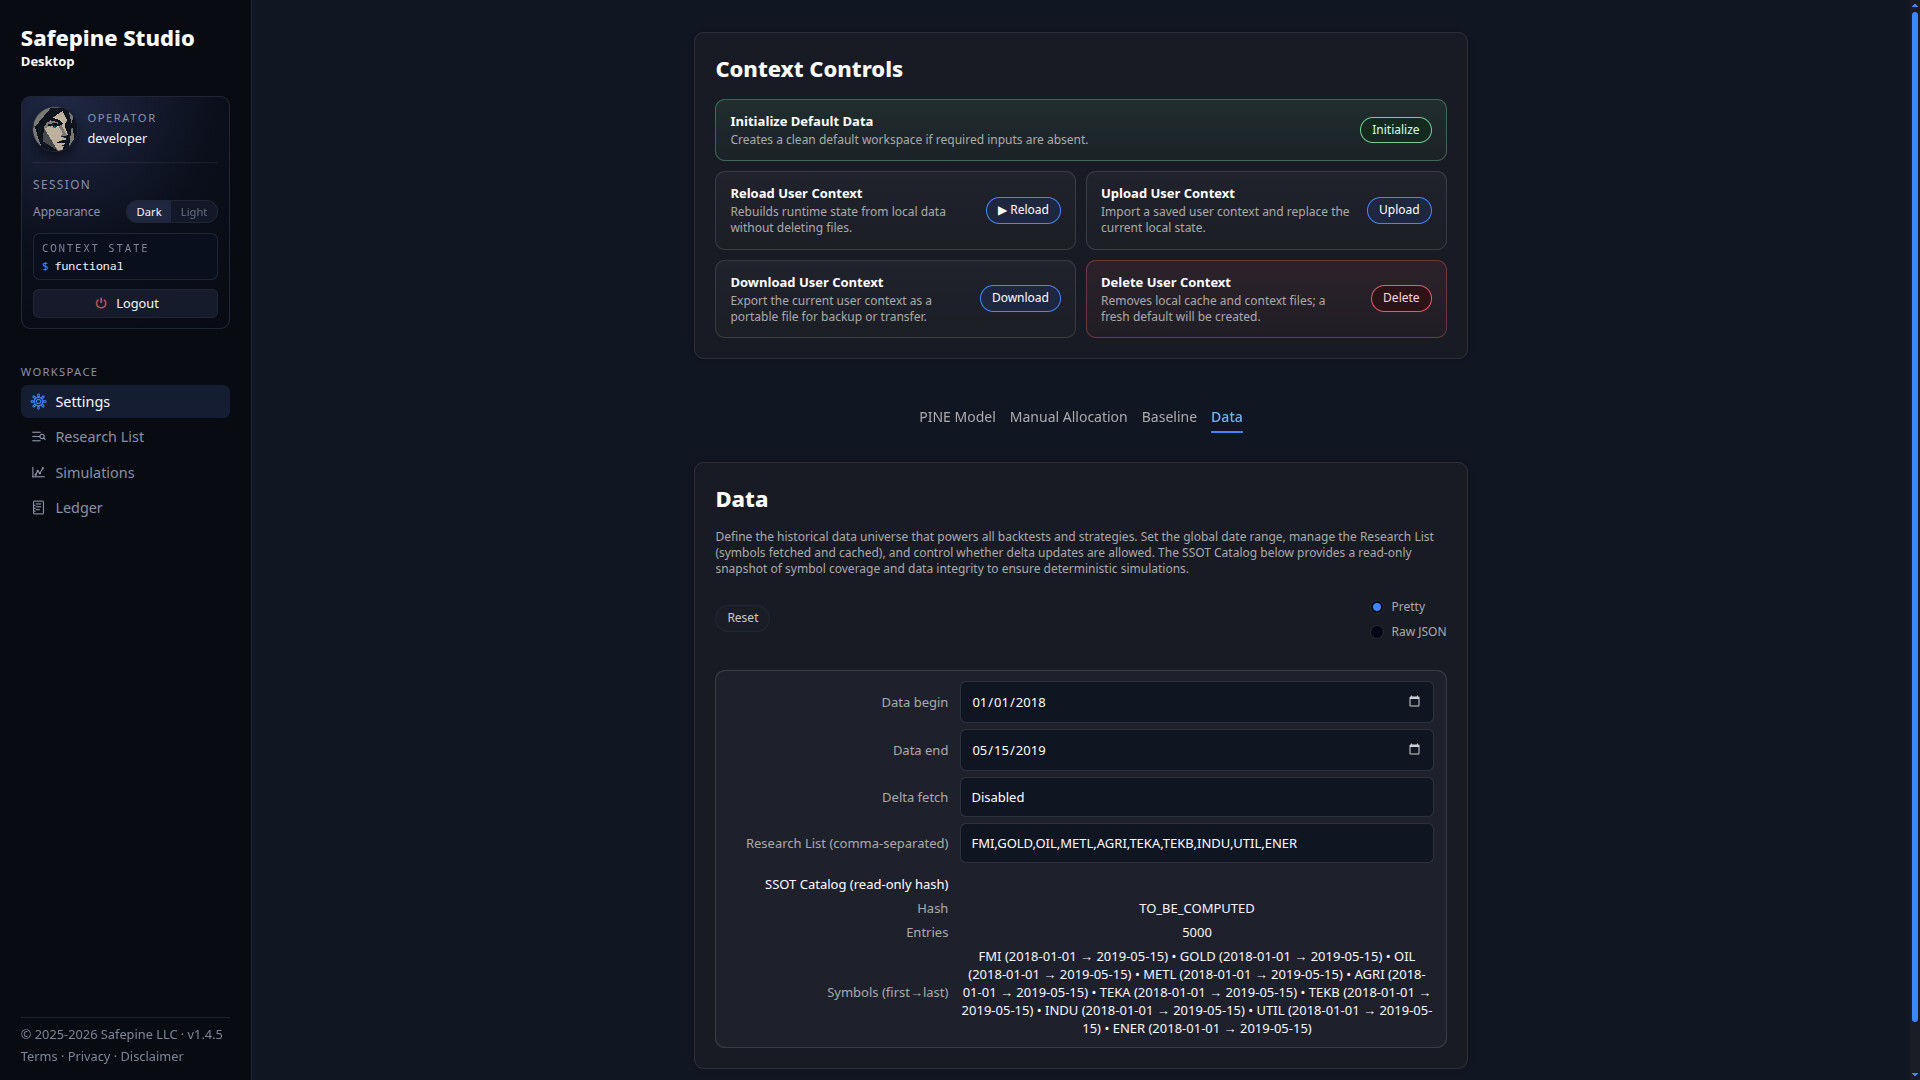Click the Logout power icon
1920x1080 pixels.
point(101,304)
